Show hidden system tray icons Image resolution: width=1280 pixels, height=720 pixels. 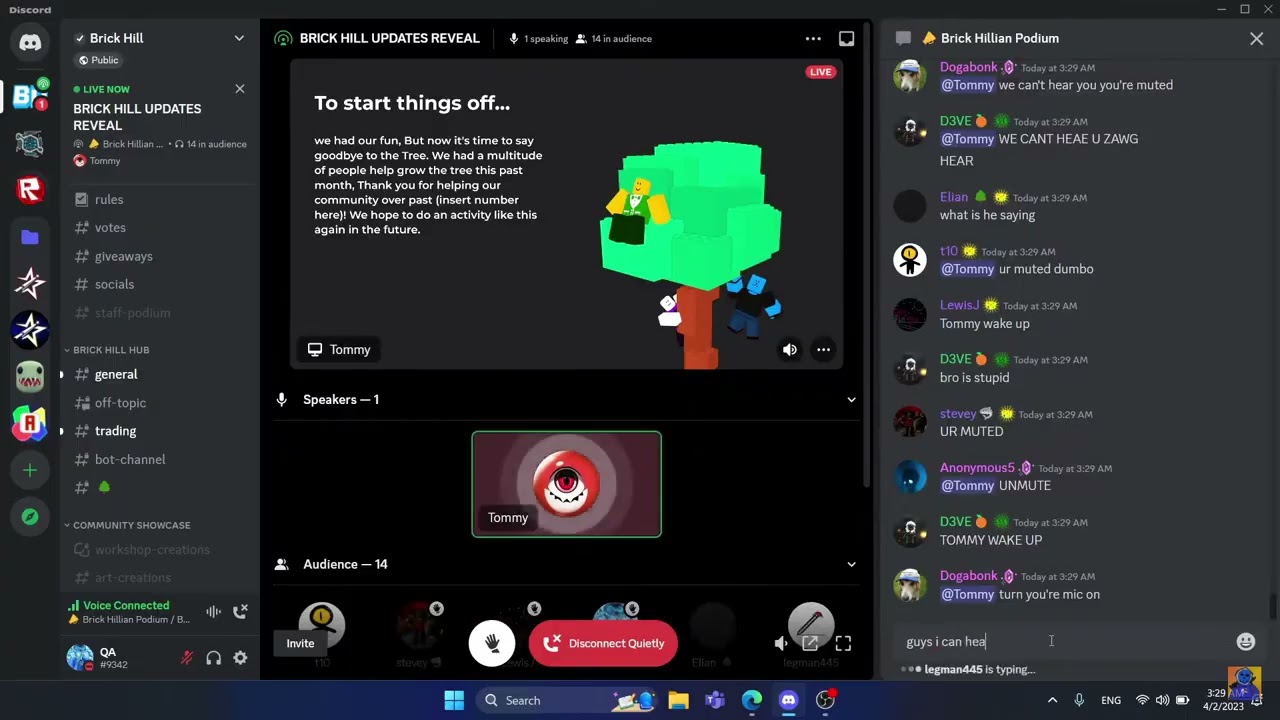(1052, 700)
